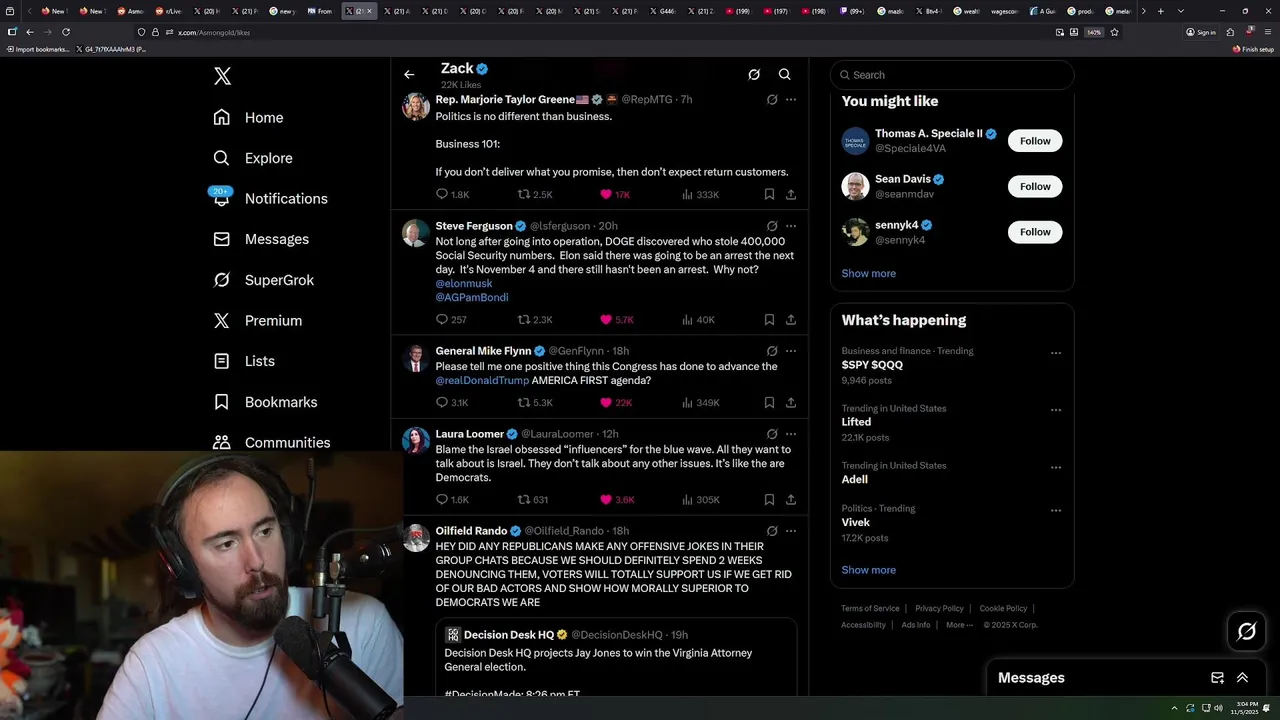Viewport: 1280px width, 720px height.
Task: Bookmark Steve Ferguson's post
Action: coord(769,320)
